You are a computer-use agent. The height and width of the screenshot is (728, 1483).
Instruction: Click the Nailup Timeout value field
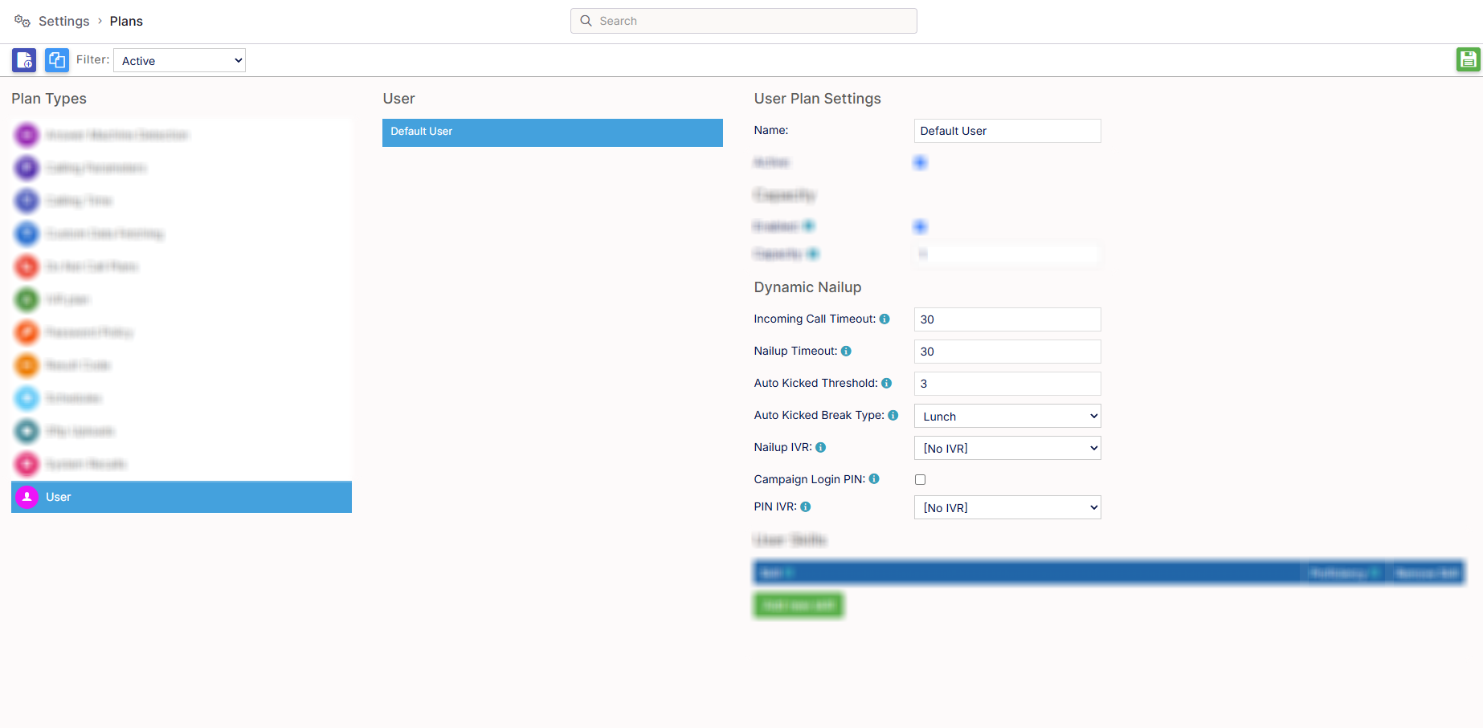(1007, 352)
